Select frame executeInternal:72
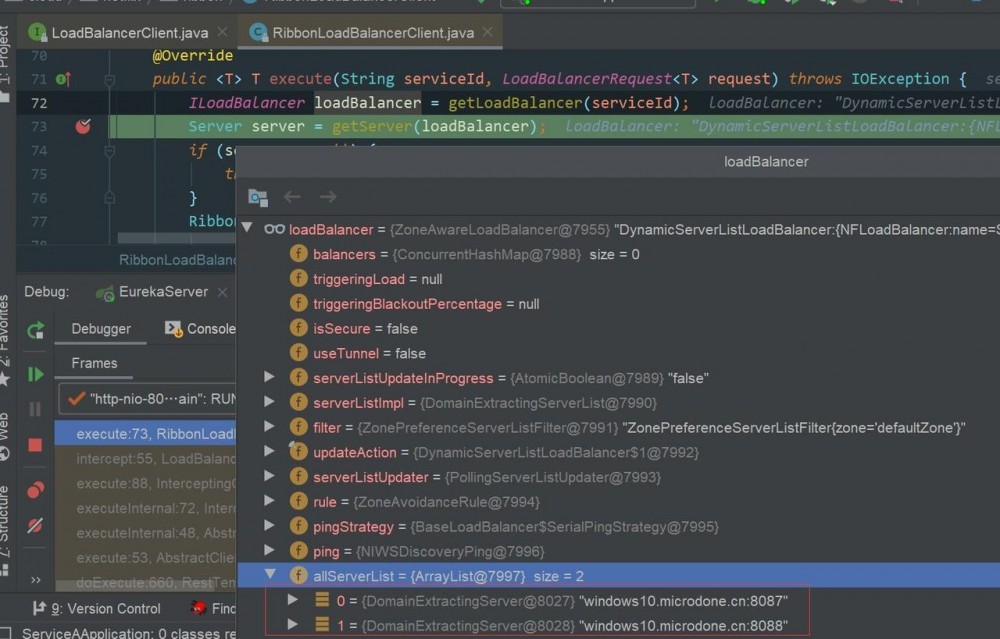 pyautogui.click(x=145, y=508)
